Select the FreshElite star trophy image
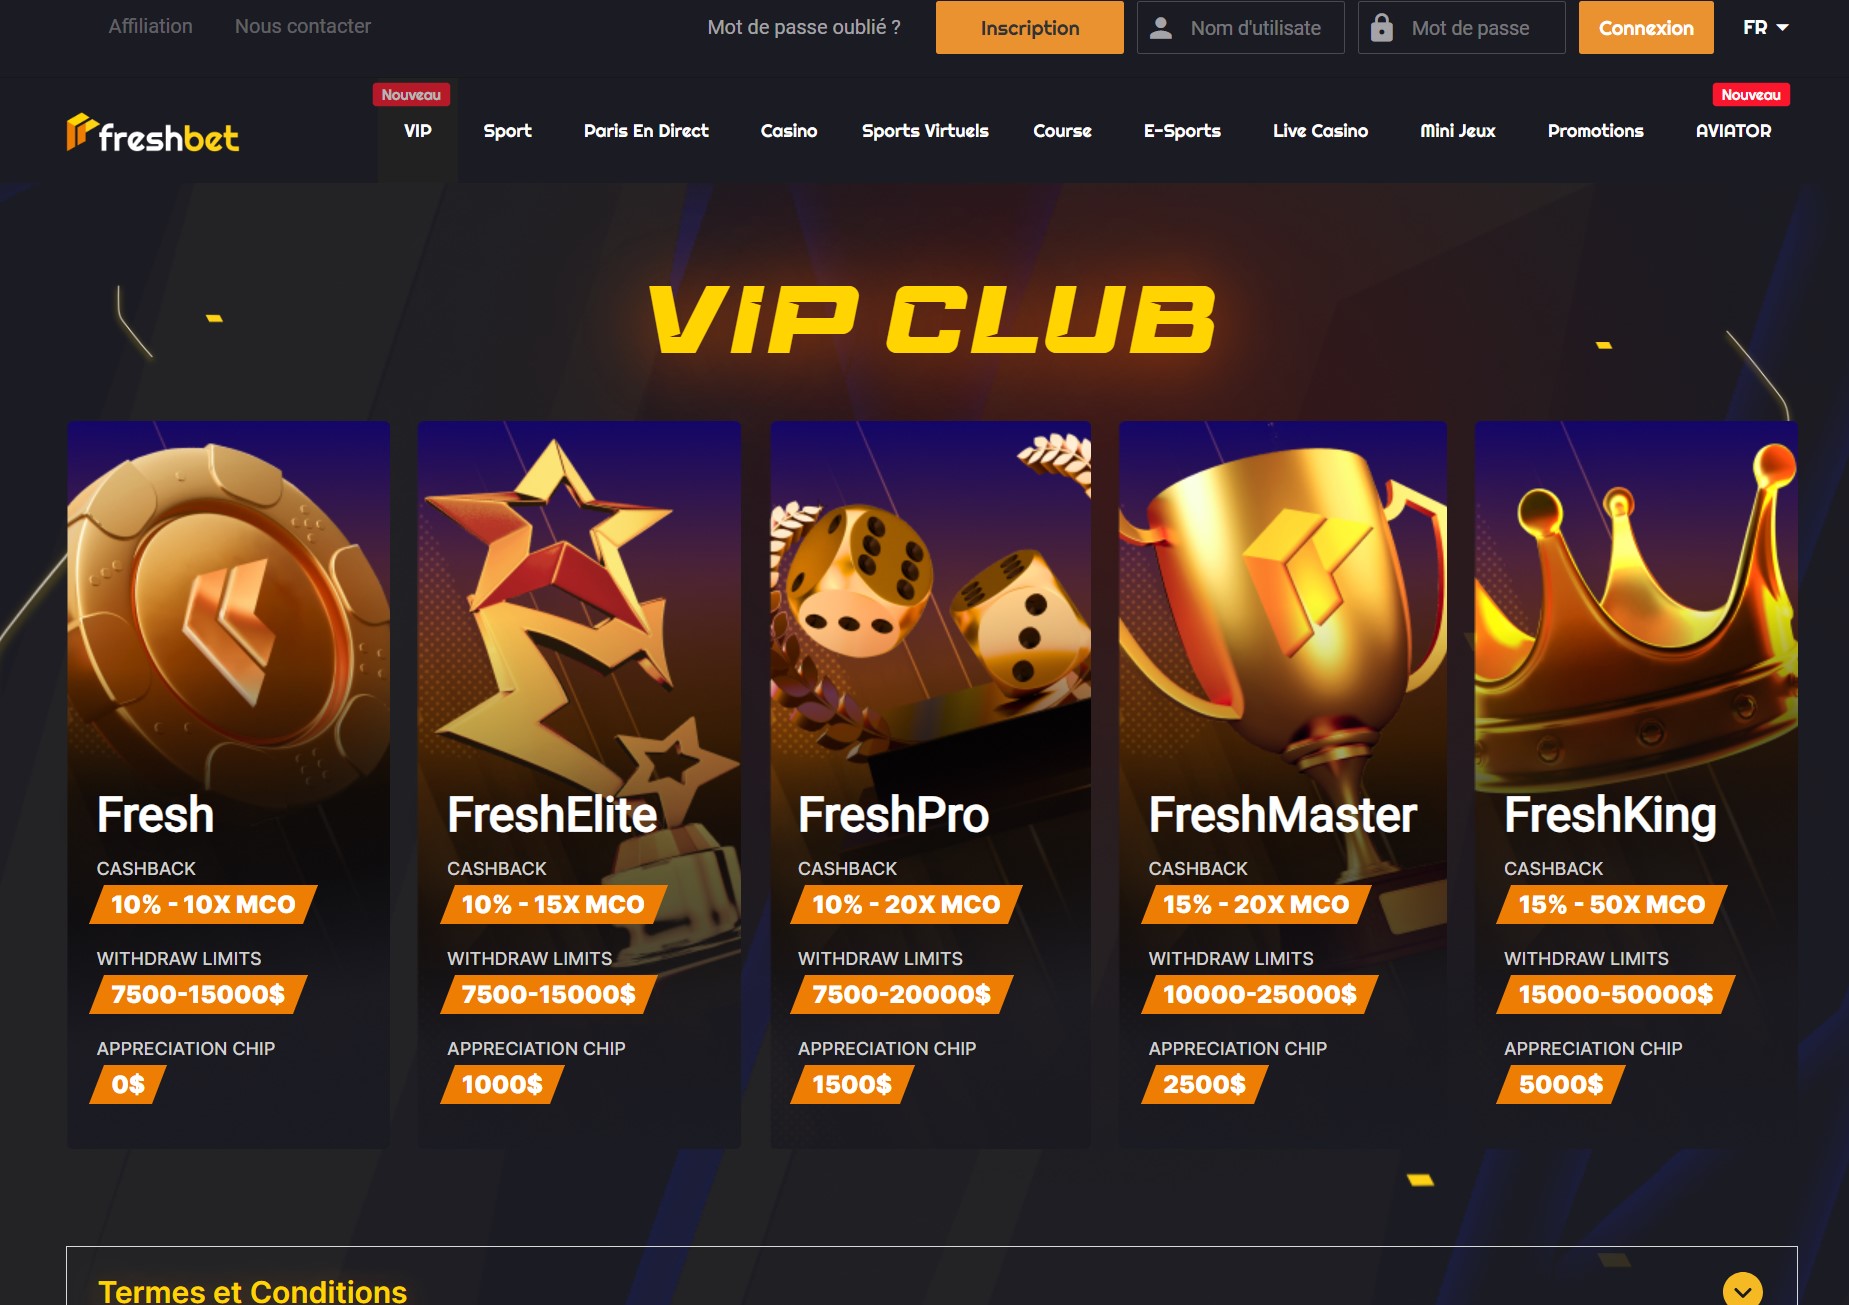This screenshot has width=1849, height=1305. (x=579, y=610)
